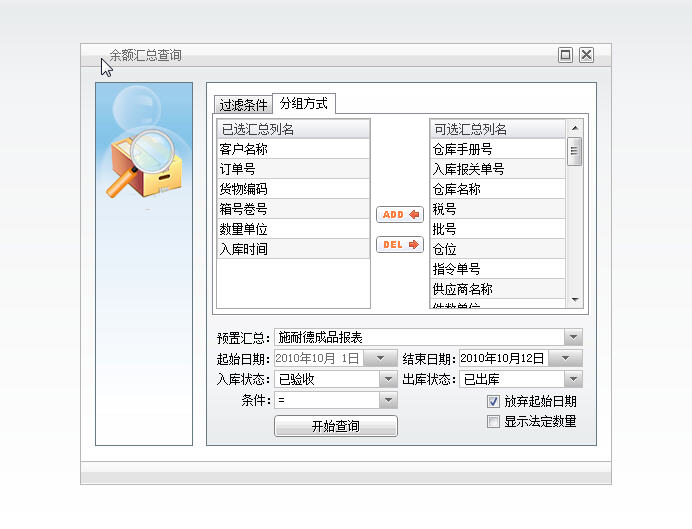Open the 起始日期 date picker
The height and width of the screenshot is (529, 692).
click(380, 359)
